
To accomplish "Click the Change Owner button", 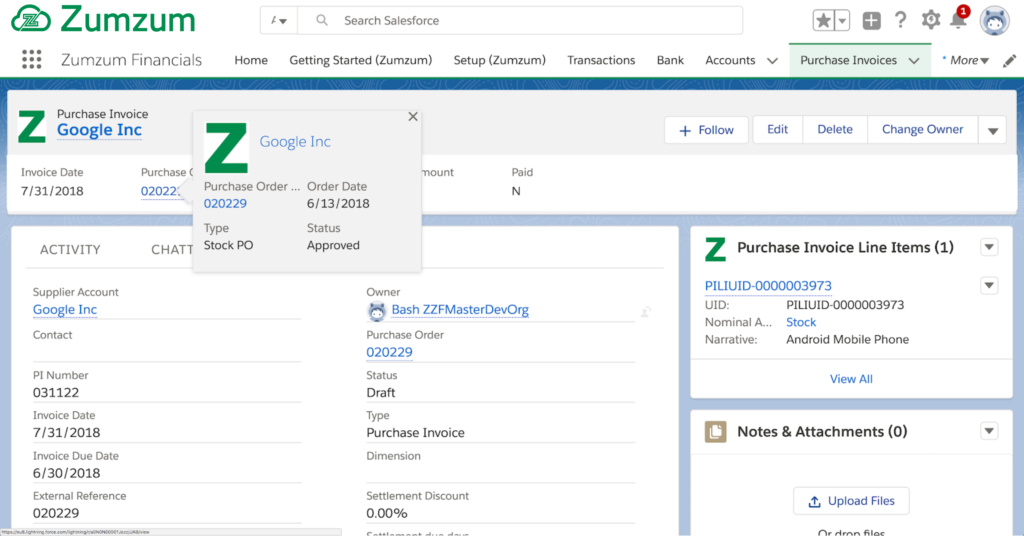I will coord(922,129).
